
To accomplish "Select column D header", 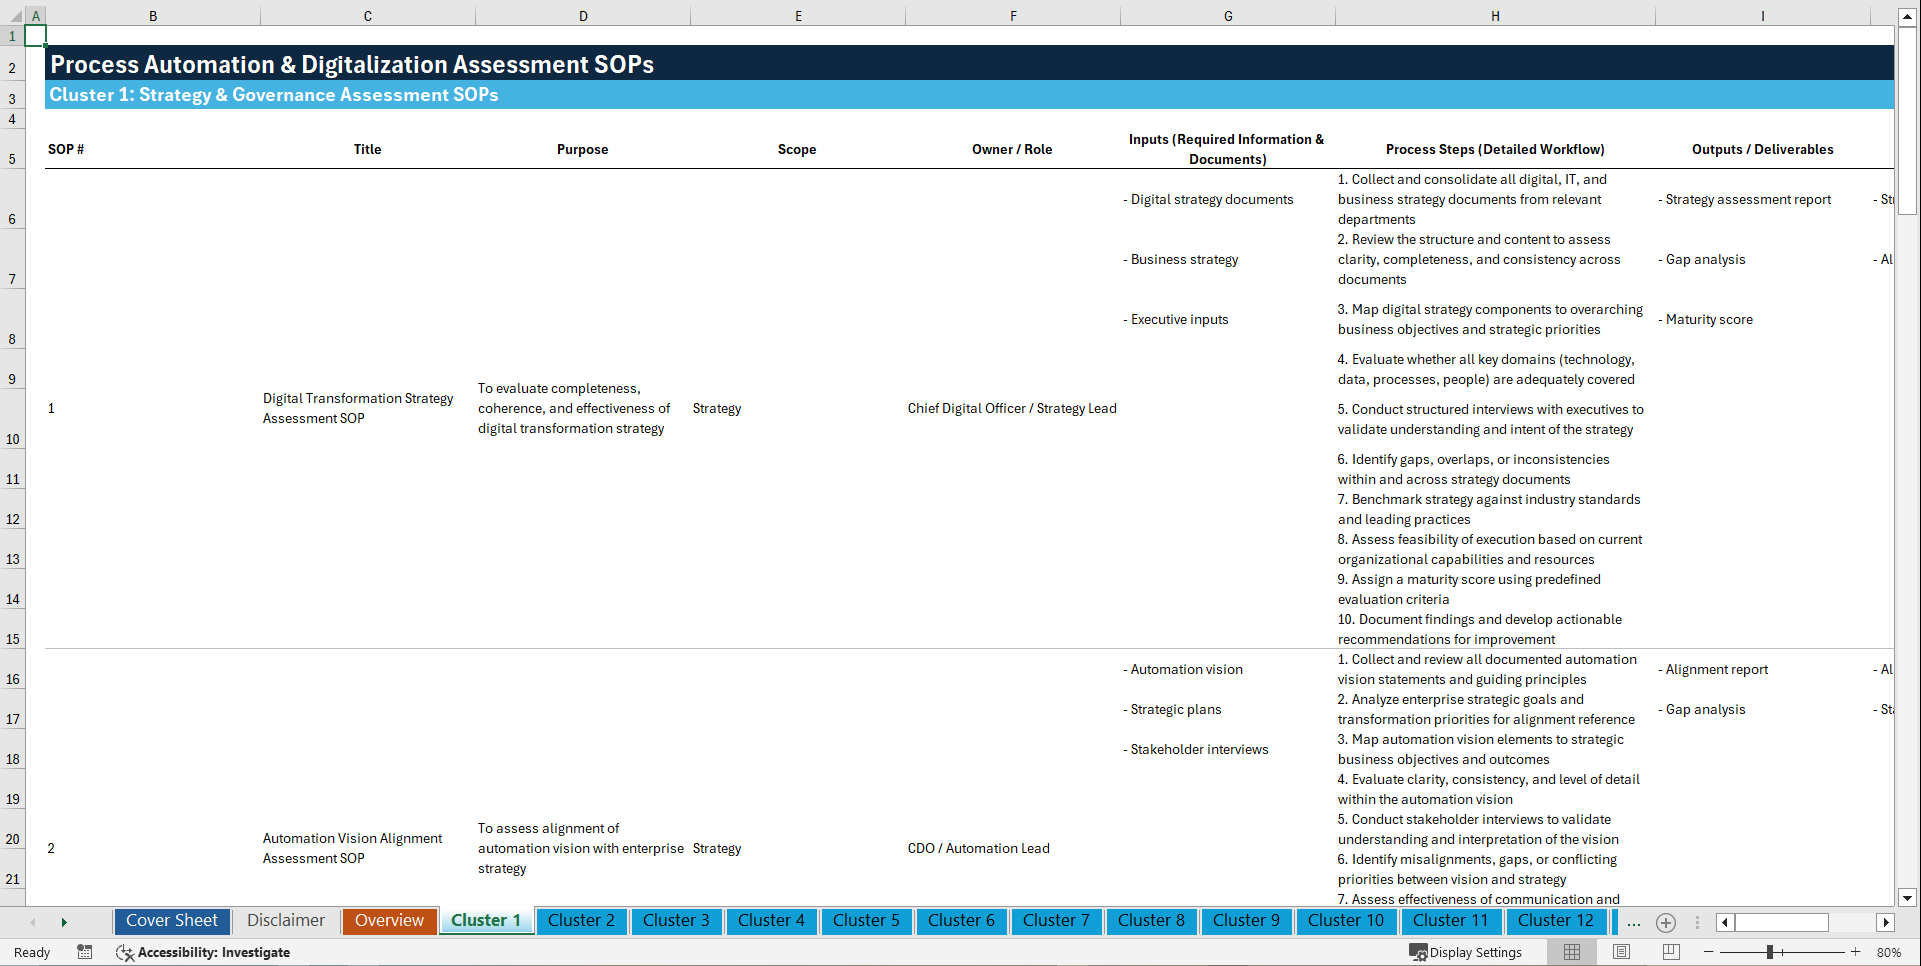I will coord(583,15).
